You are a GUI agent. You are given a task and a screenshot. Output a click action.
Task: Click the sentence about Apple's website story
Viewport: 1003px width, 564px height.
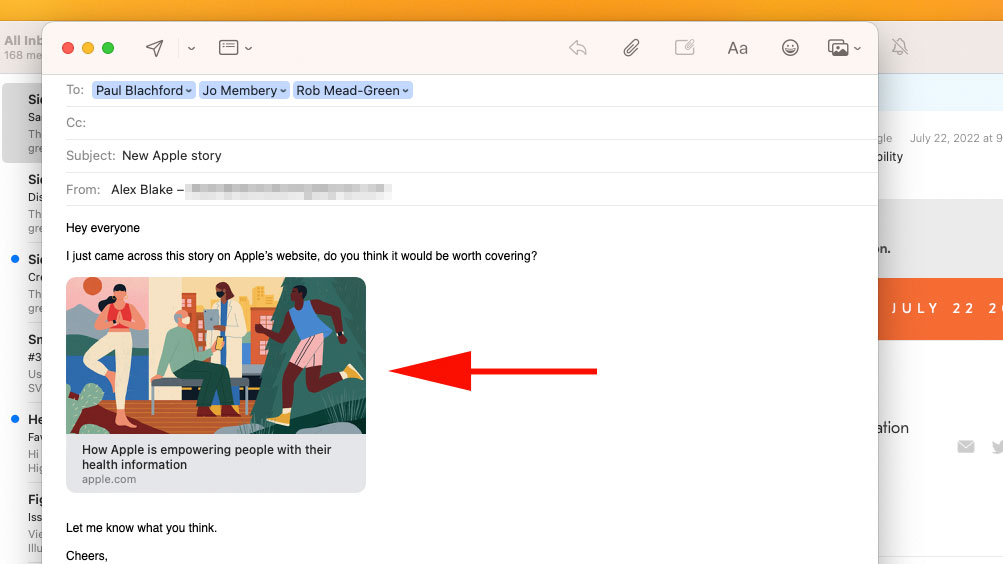(x=301, y=256)
